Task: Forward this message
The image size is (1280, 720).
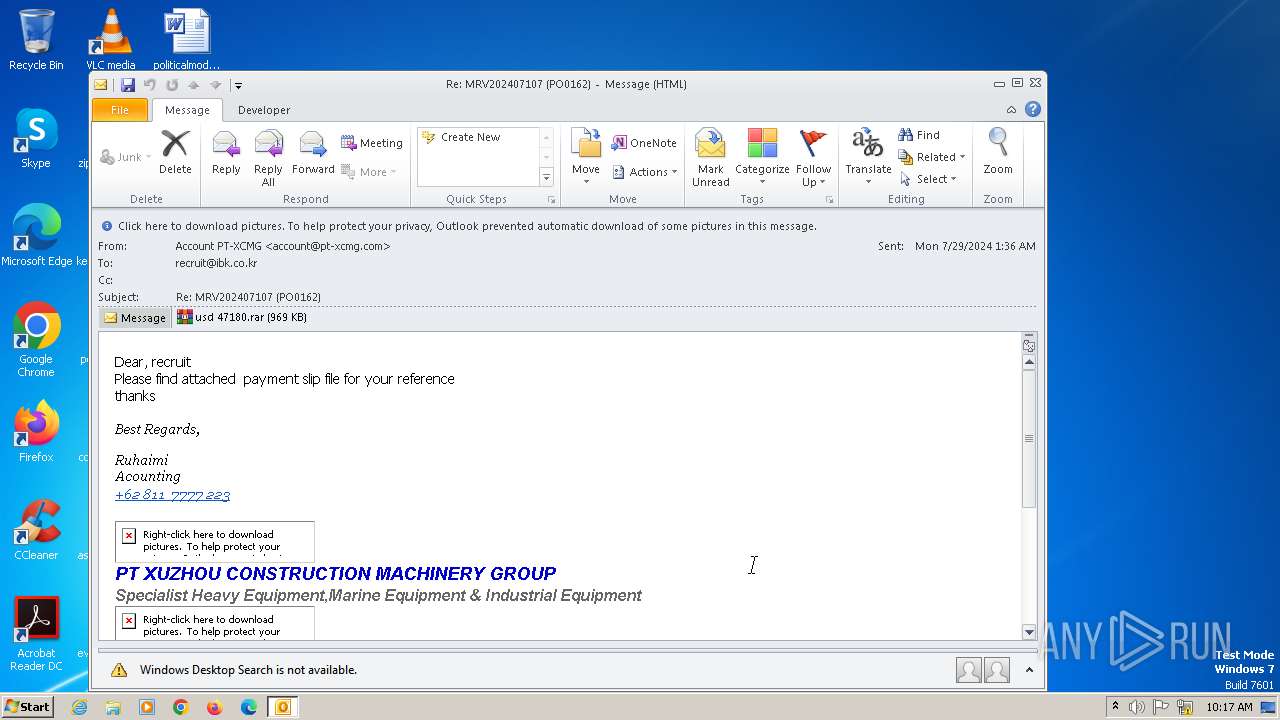Action: [313, 152]
